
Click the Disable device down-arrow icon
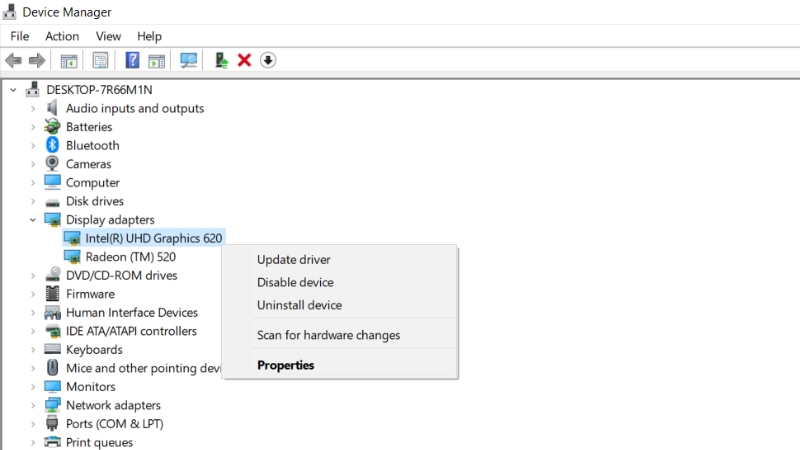pyautogui.click(x=268, y=60)
